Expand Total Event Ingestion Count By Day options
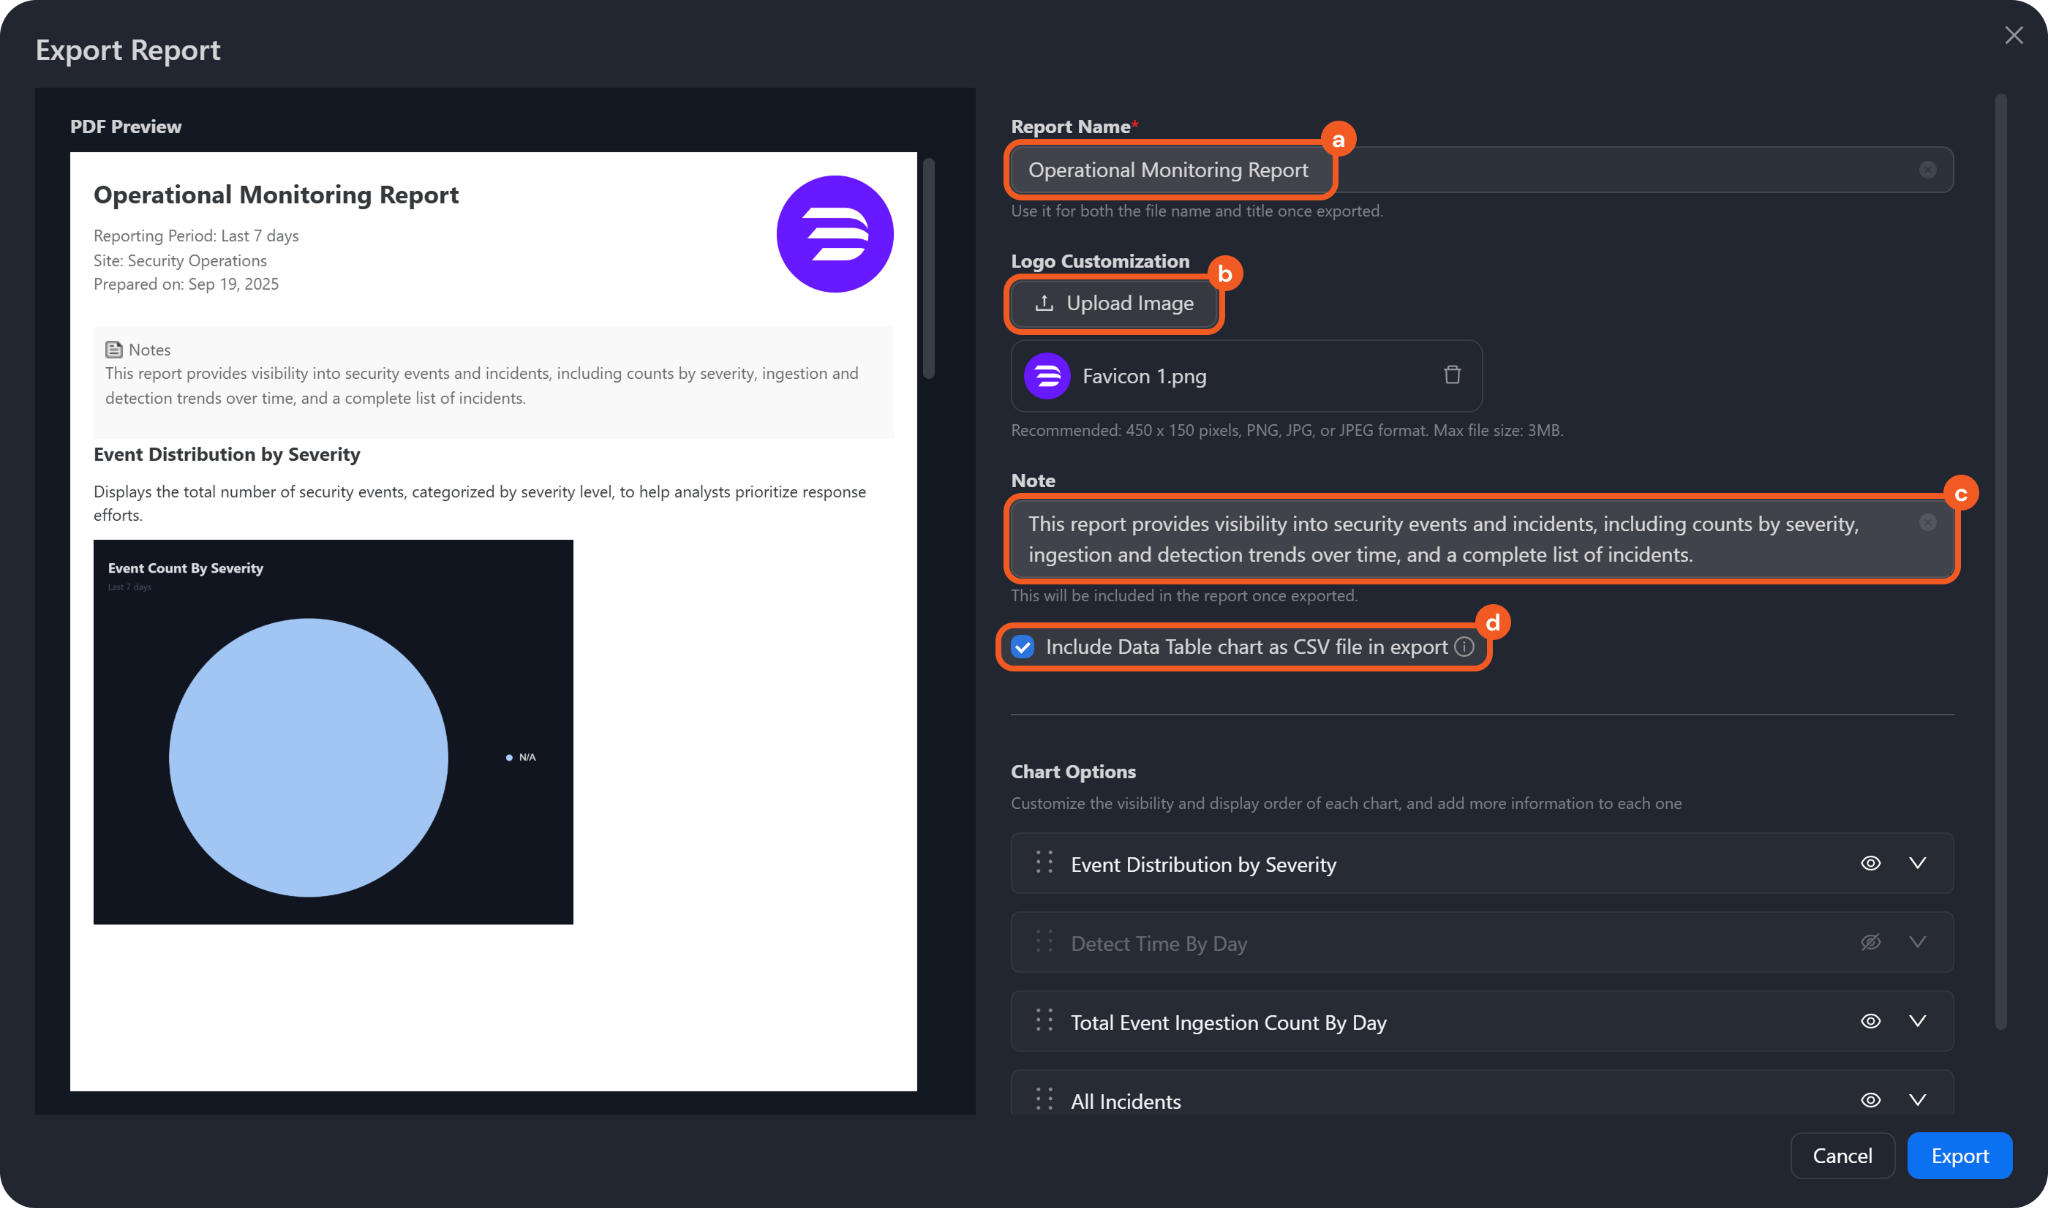Image resolution: width=2048 pixels, height=1208 pixels. pos(1917,1021)
